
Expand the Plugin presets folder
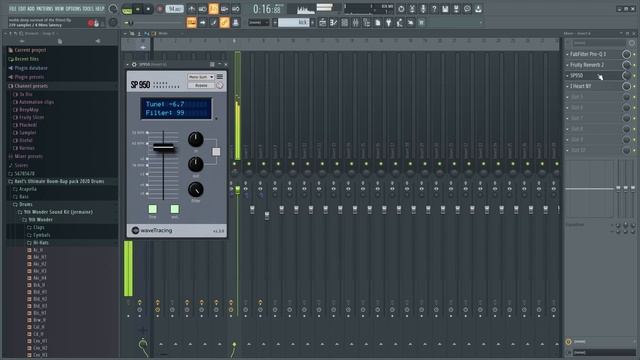(29, 77)
